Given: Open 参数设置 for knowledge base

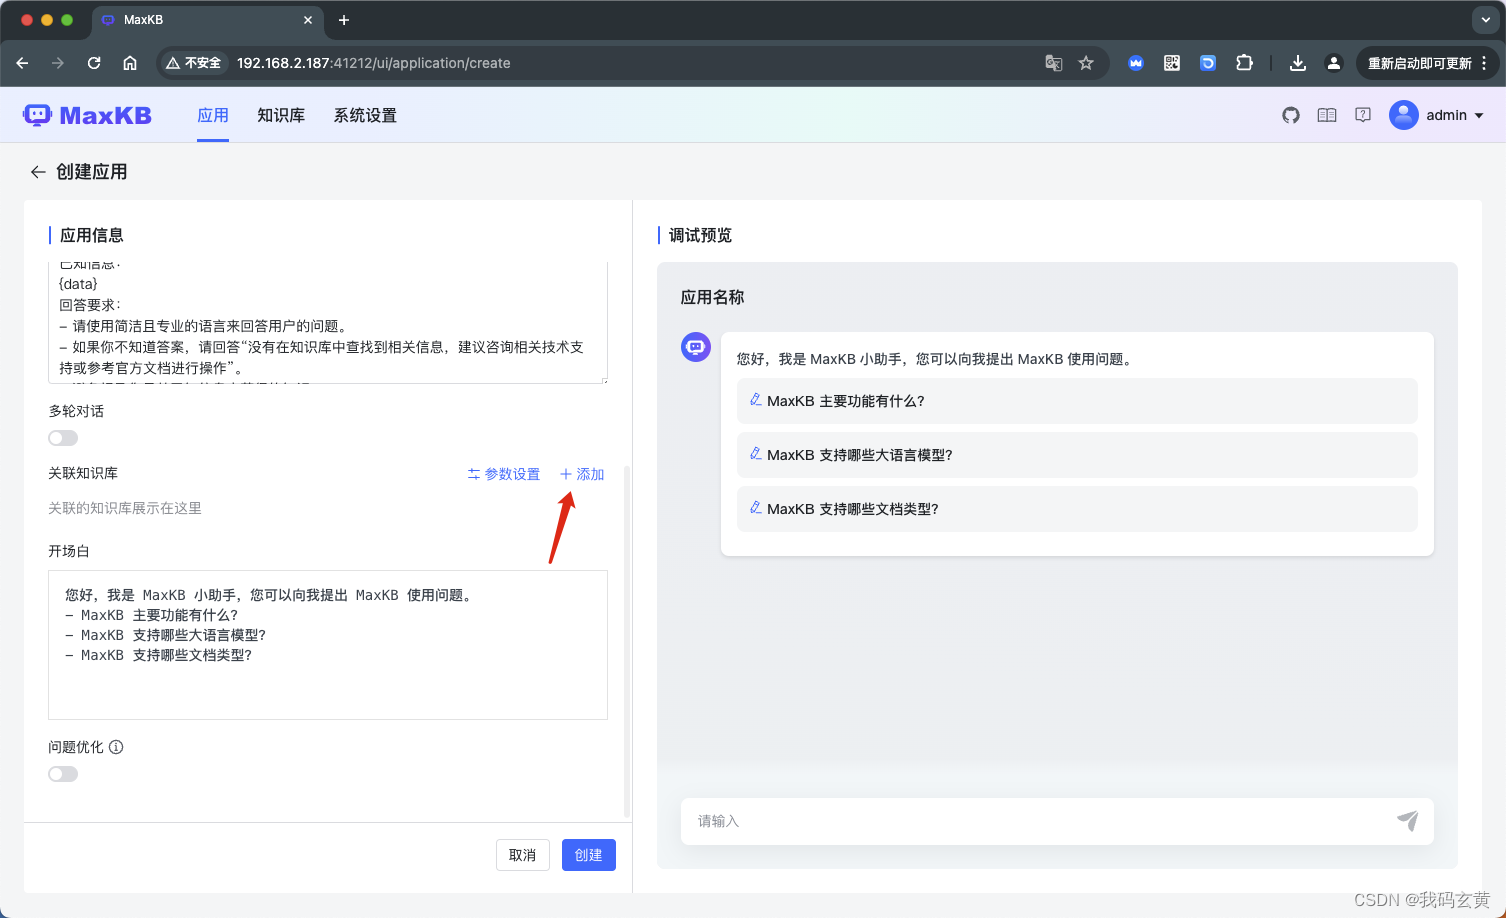Looking at the screenshot, I should (504, 474).
